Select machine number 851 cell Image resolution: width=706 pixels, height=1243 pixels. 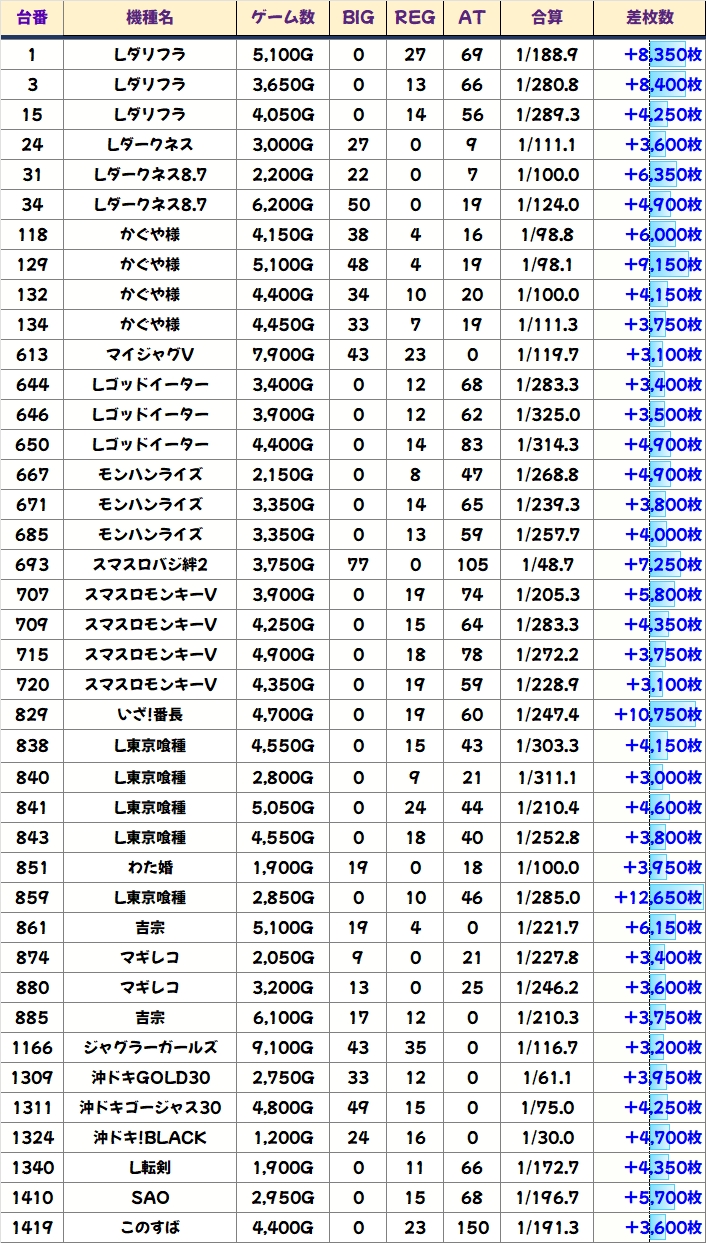[x=32, y=867]
